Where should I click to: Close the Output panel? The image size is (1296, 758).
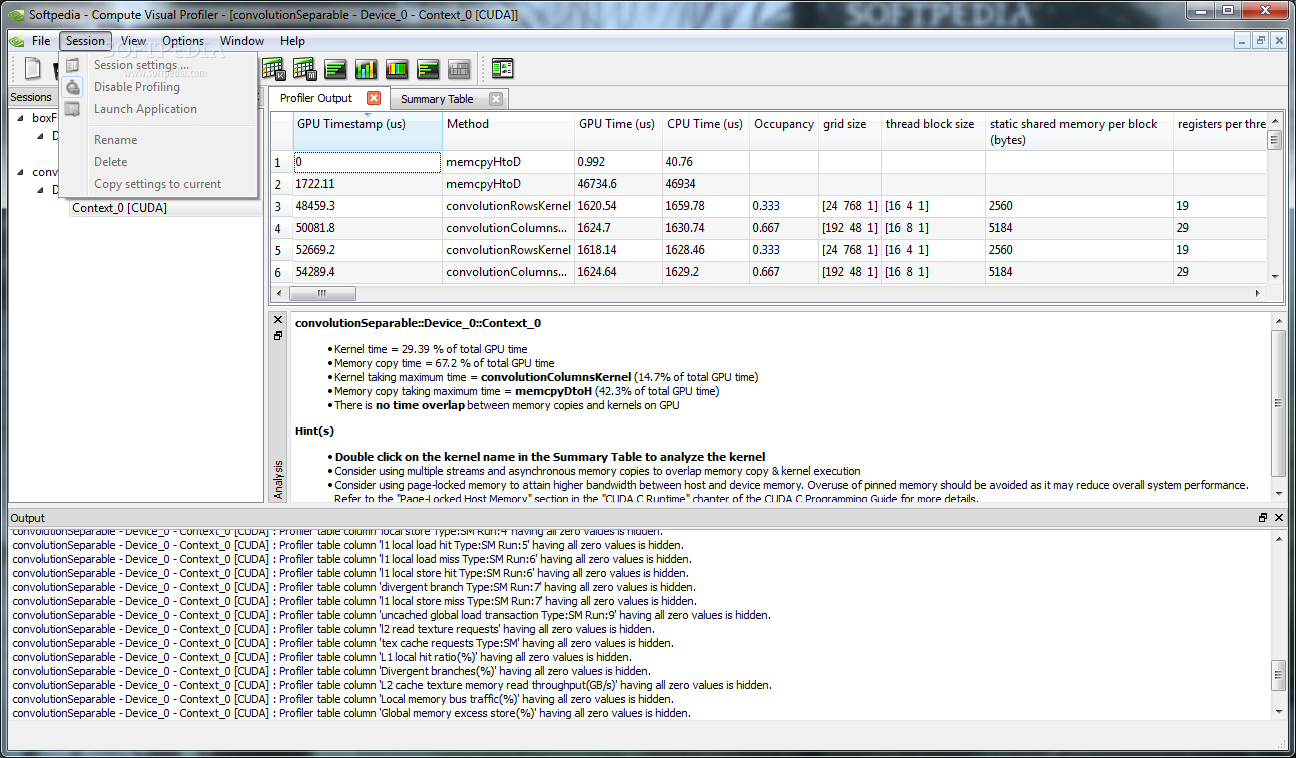point(1278,517)
